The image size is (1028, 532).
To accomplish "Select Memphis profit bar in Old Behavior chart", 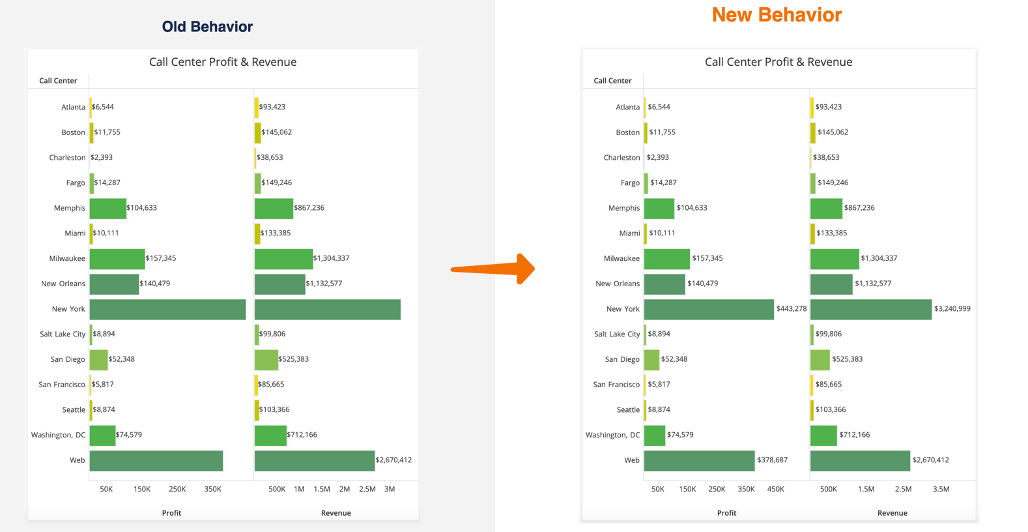I will click(108, 208).
